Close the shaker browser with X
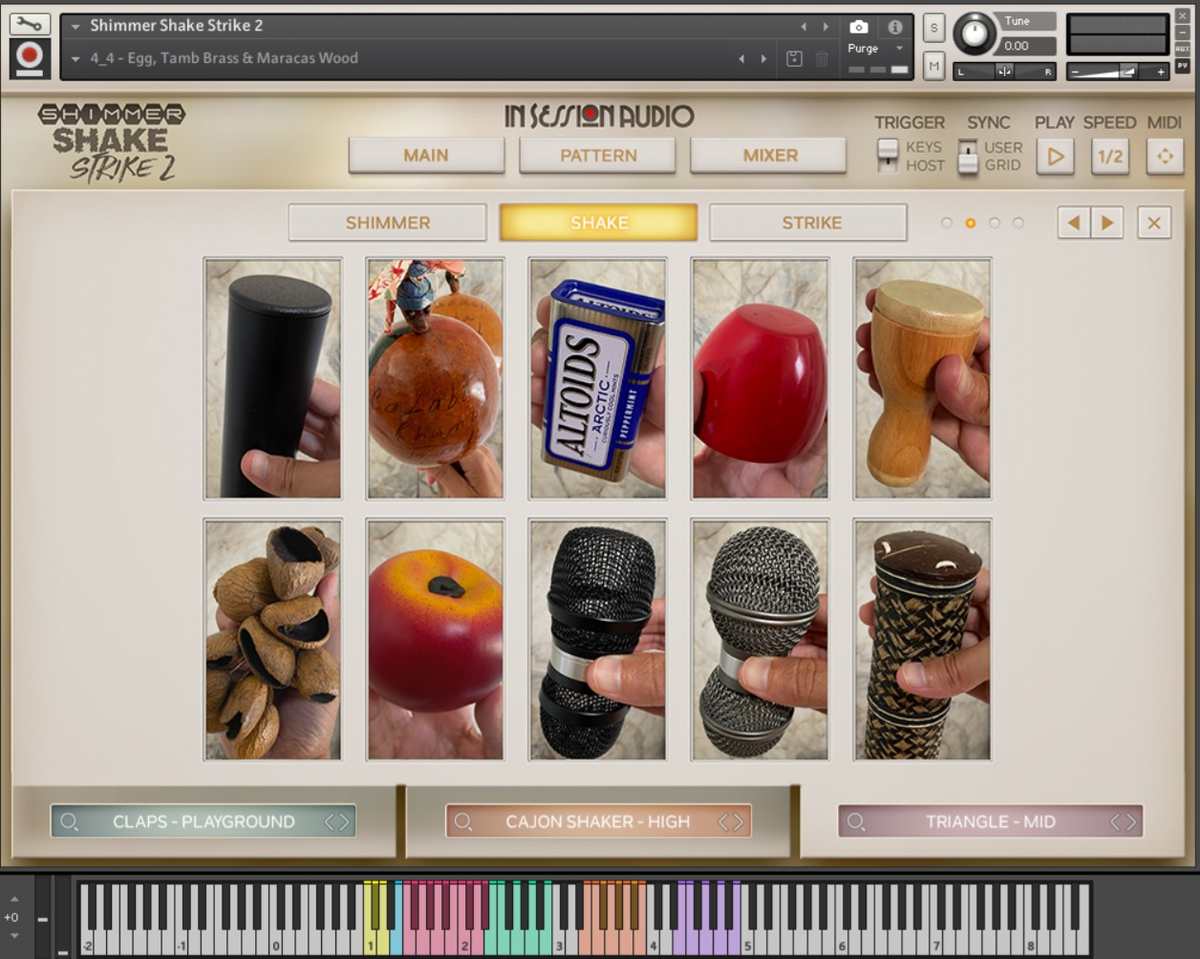 click(1154, 223)
